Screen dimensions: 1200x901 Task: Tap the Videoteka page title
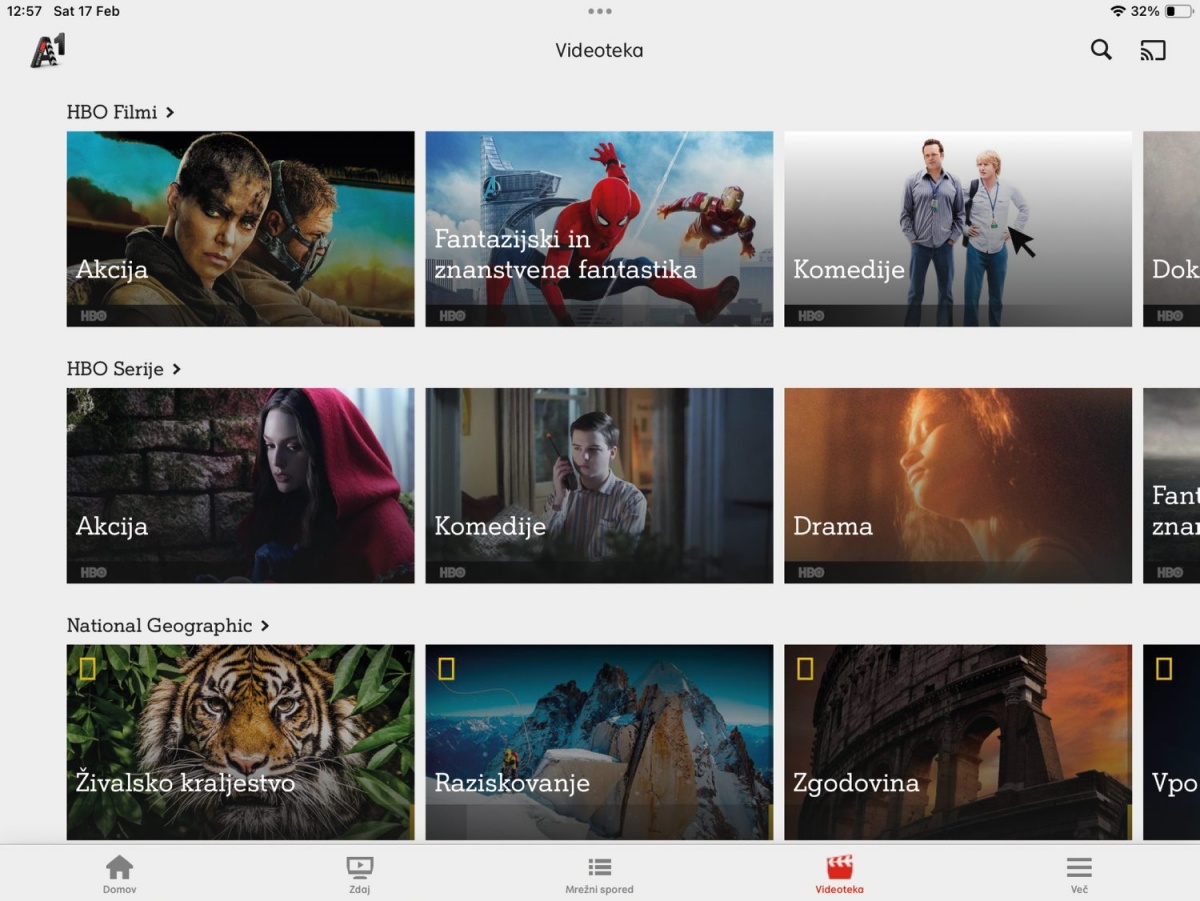[599, 50]
